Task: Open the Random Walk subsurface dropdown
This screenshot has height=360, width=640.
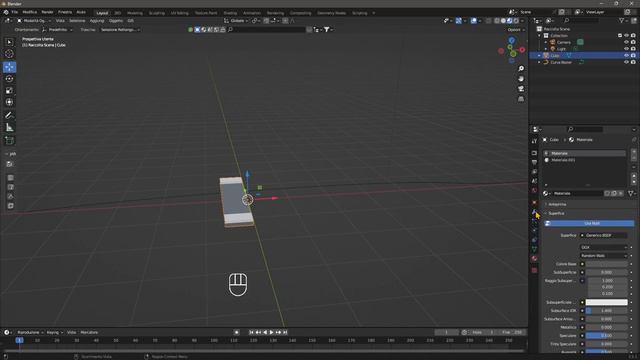Action: 603,256
